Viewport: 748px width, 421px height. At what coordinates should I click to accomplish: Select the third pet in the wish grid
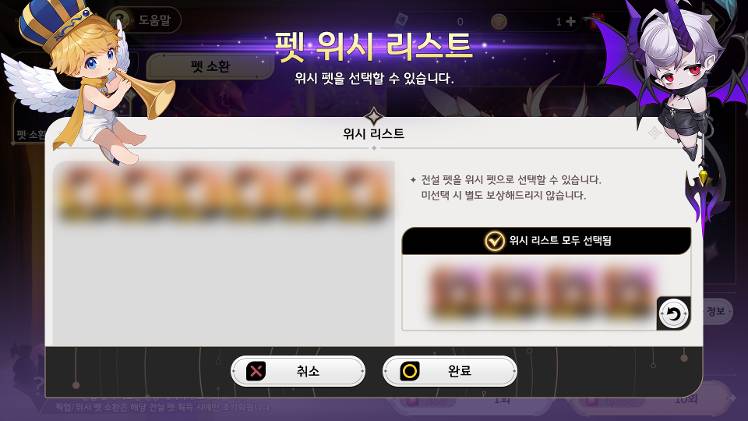point(196,193)
